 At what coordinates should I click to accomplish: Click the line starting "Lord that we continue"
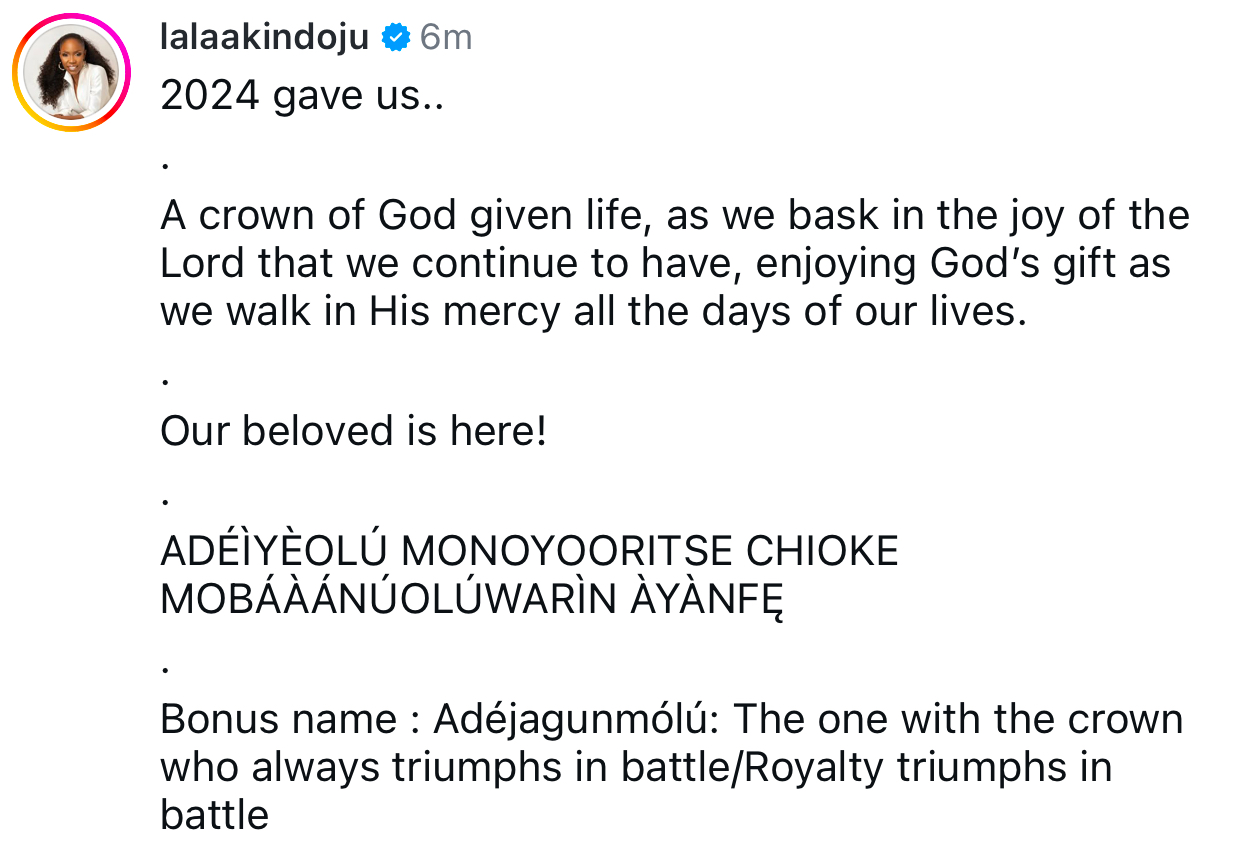[665, 264]
